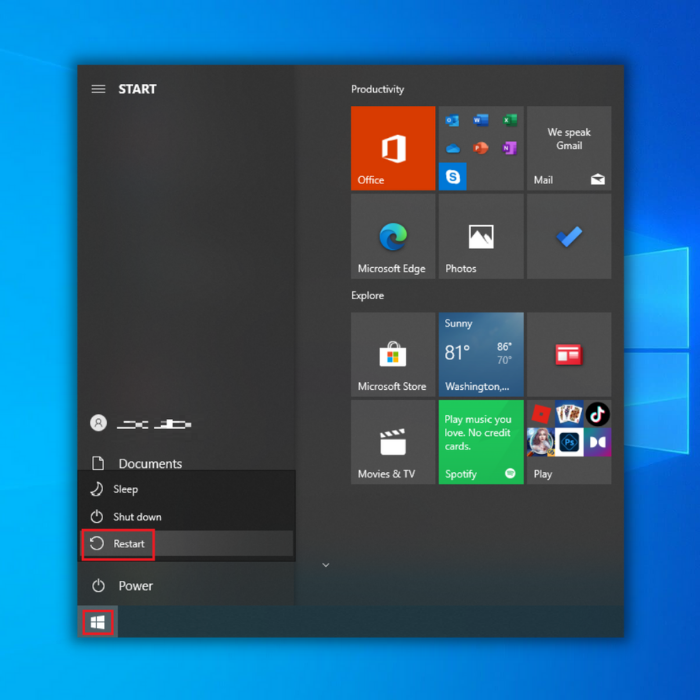Image resolution: width=700 pixels, height=700 pixels.
Task: Choose Shut down from the power menu
Action: [x=187, y=517]
